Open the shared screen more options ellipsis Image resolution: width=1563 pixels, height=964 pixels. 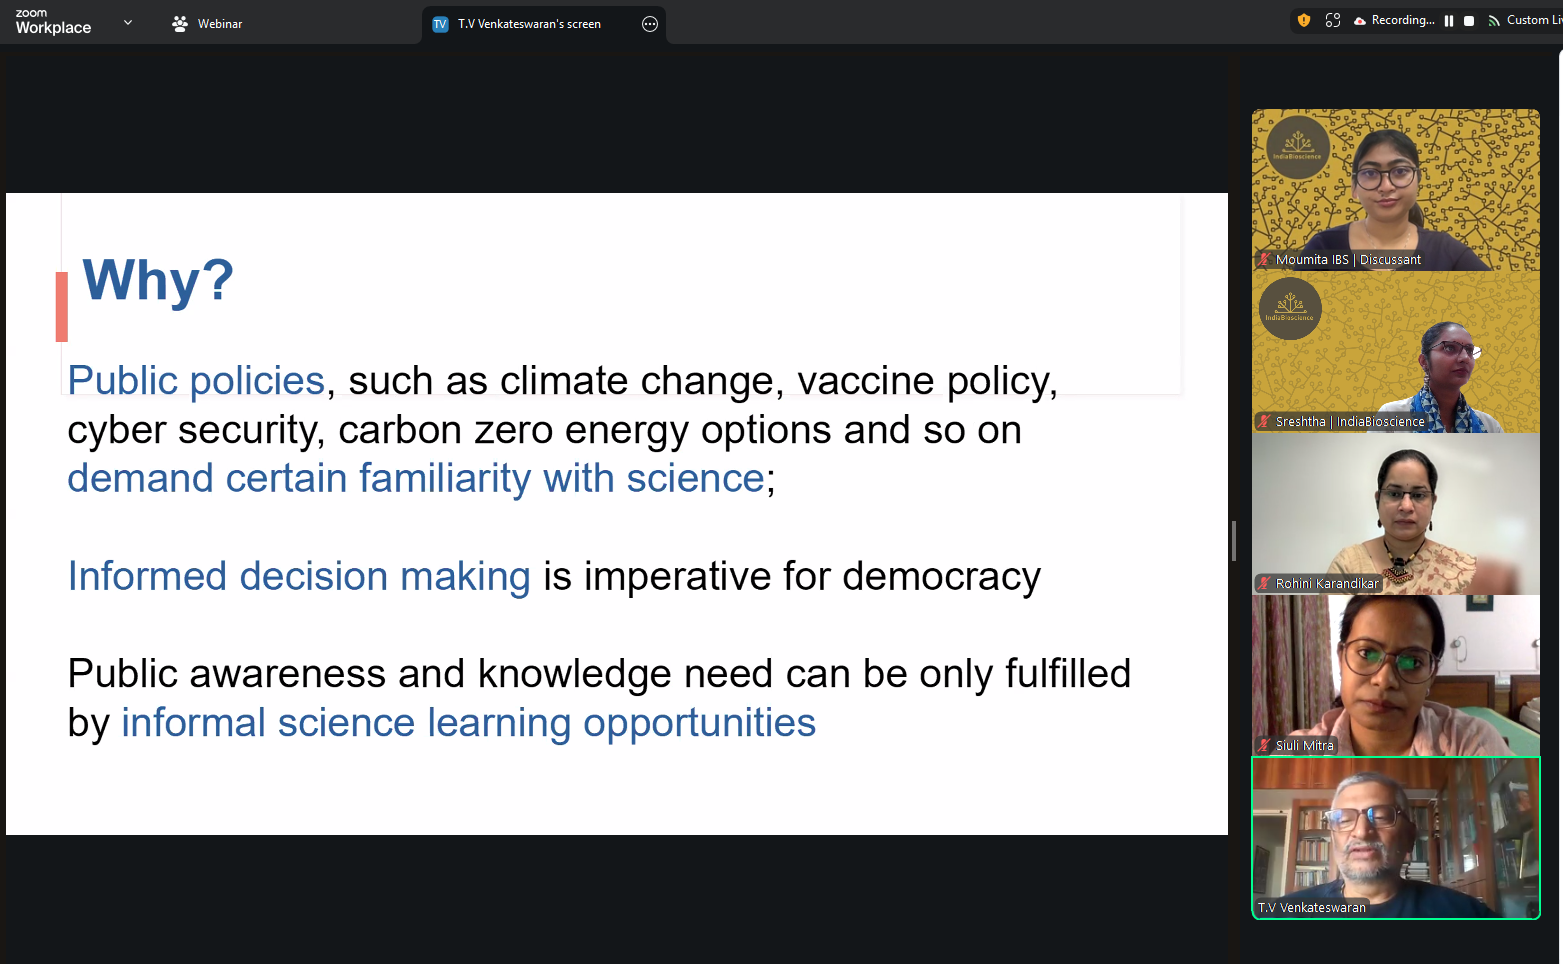650,24
